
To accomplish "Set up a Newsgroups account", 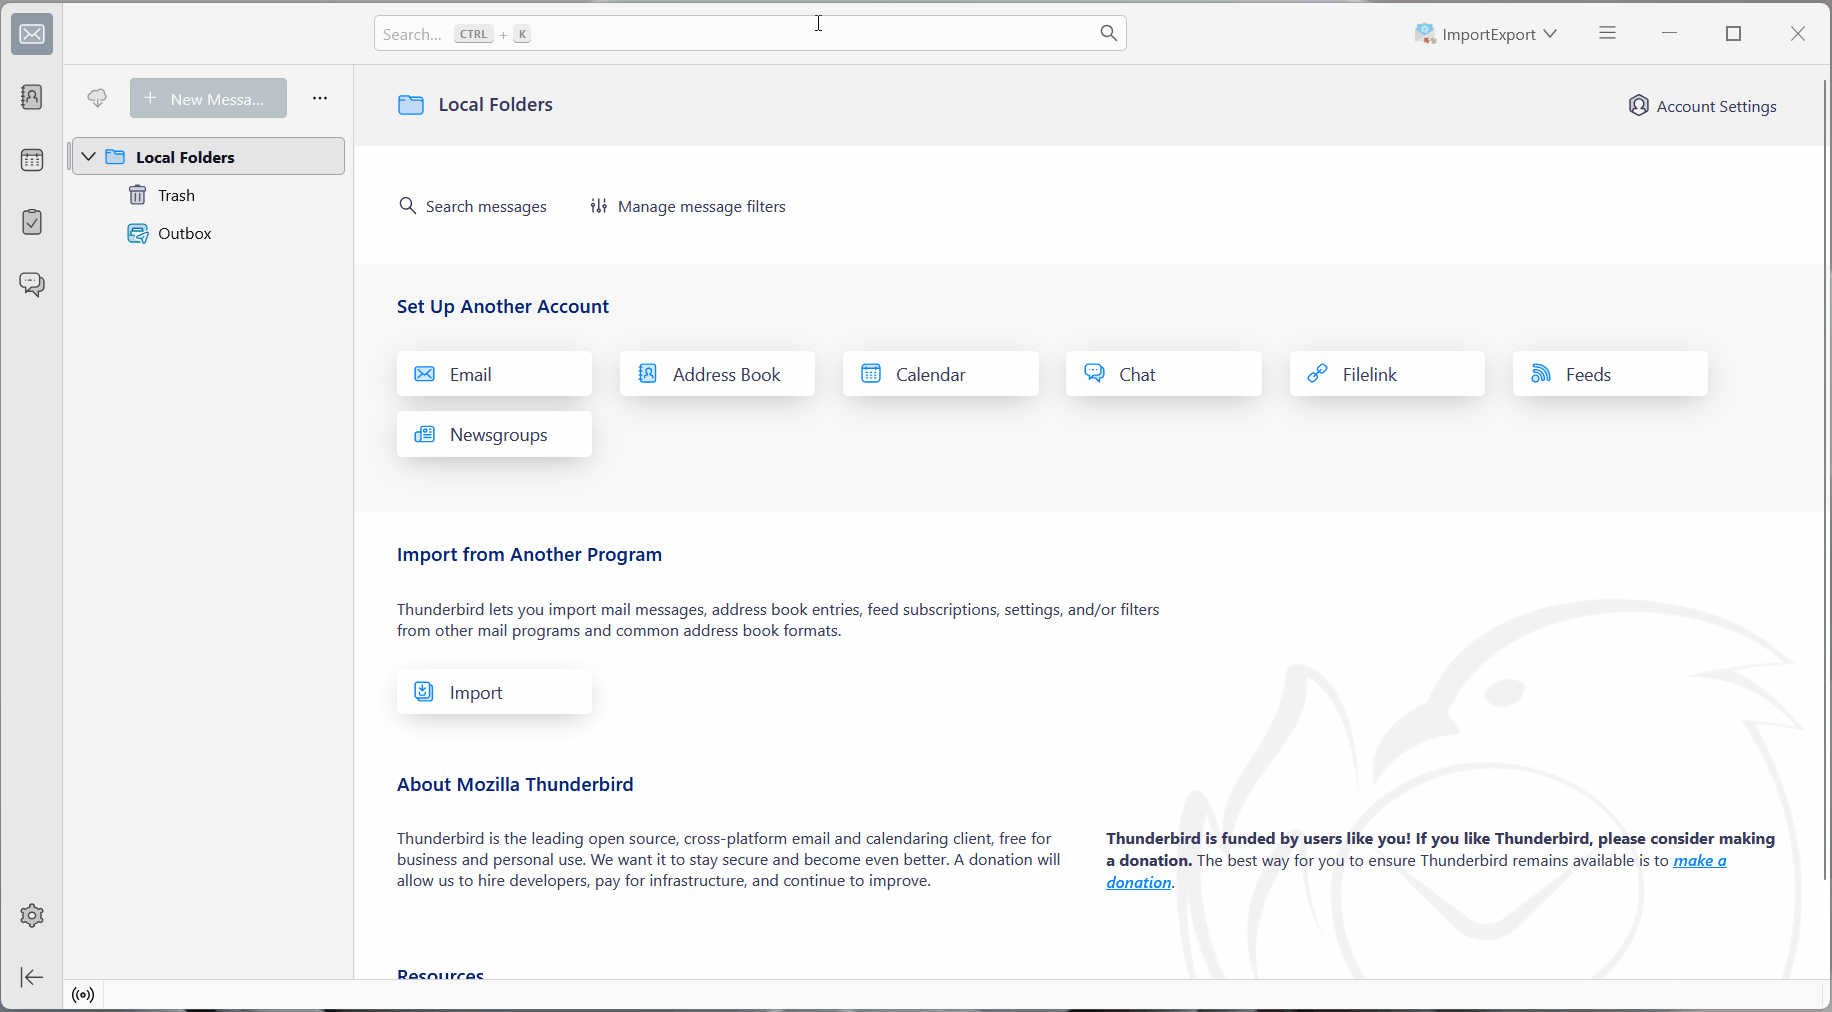I will point(494,434).
